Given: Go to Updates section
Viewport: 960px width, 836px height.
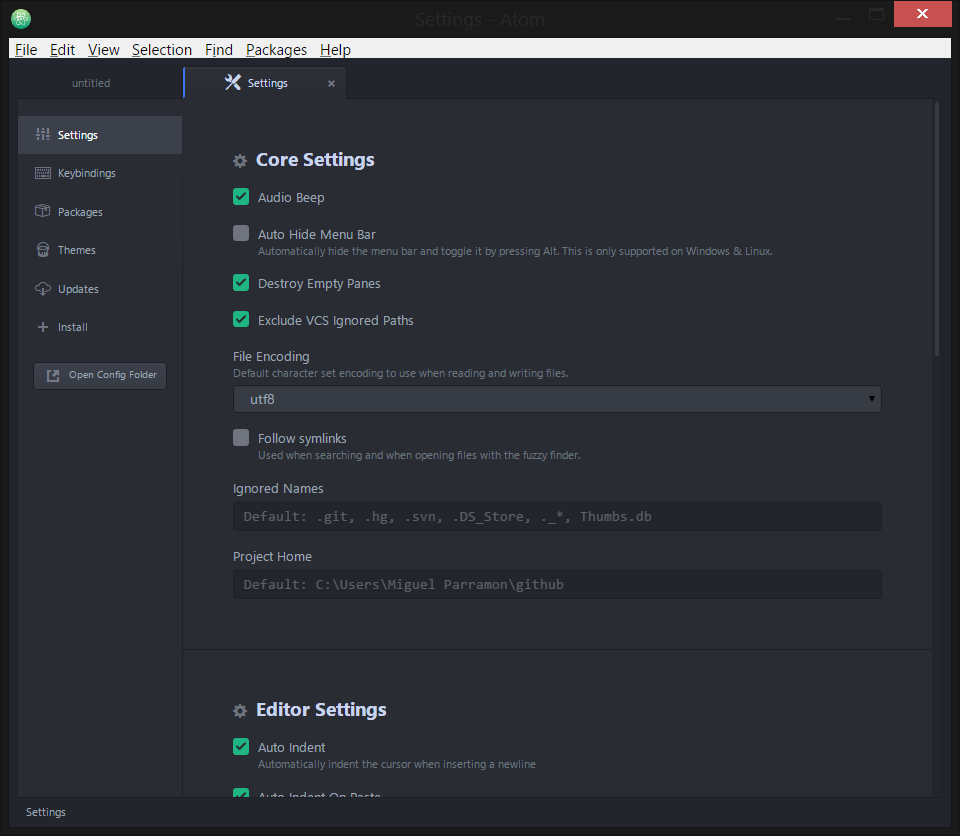Looking at the screenshot, I should coord(100,289).
